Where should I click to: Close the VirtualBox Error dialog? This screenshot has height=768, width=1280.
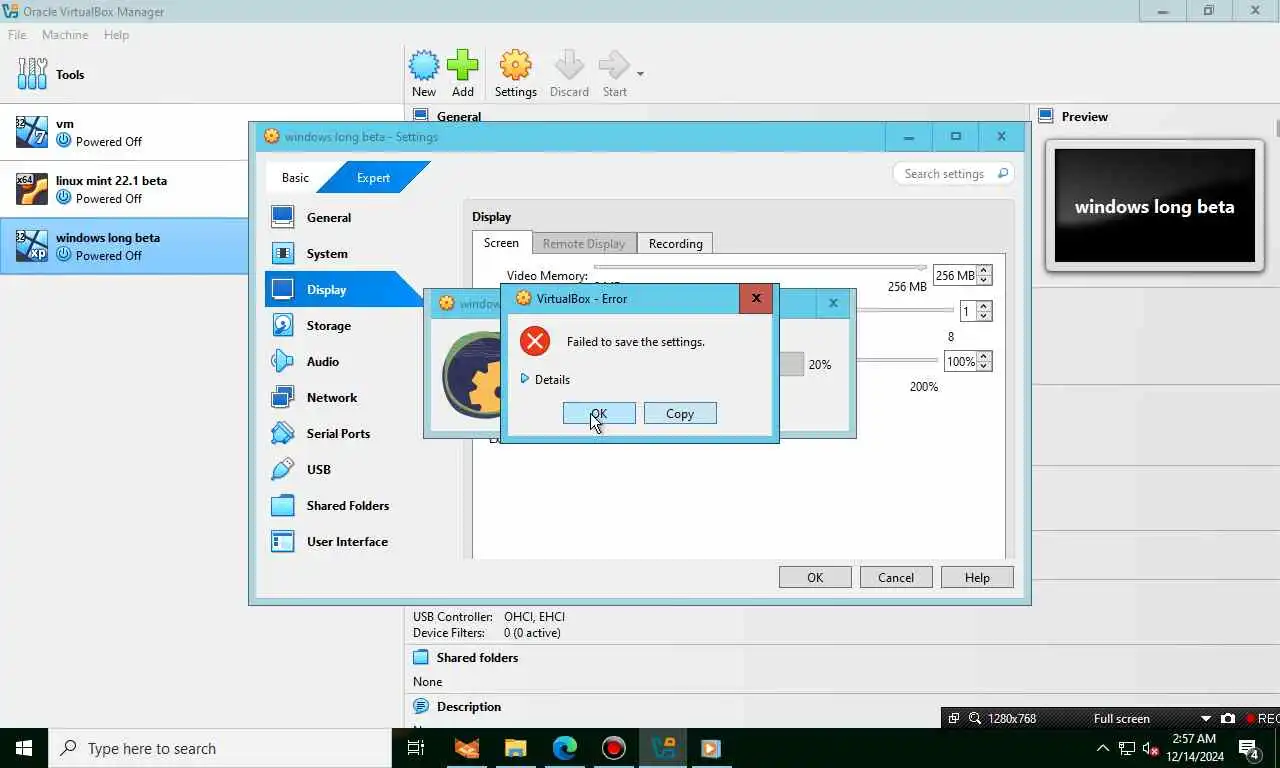[756, 298]
